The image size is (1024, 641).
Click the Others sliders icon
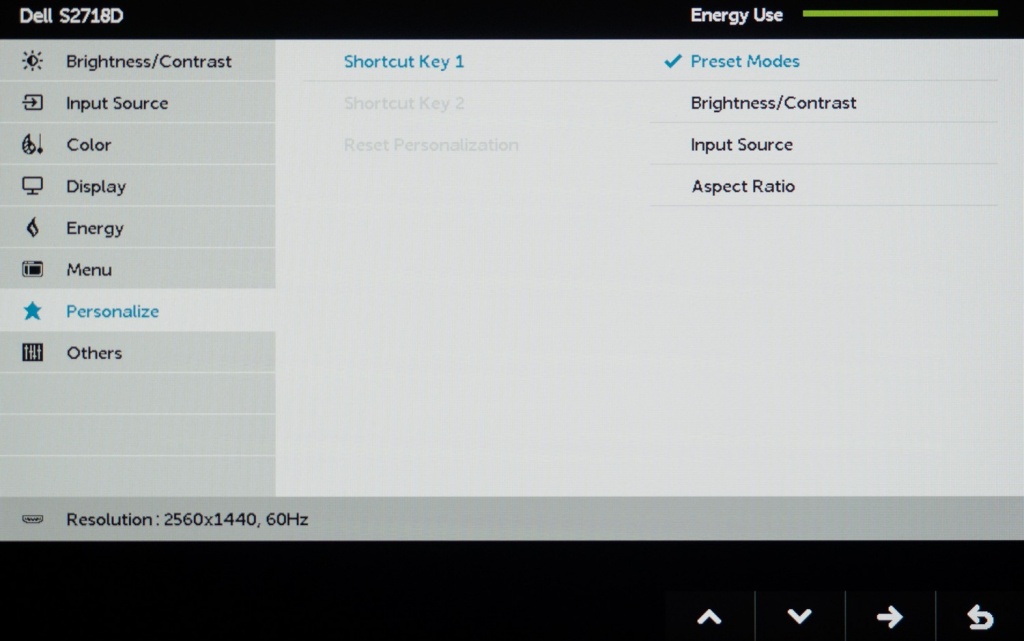(x=32, y=352)
